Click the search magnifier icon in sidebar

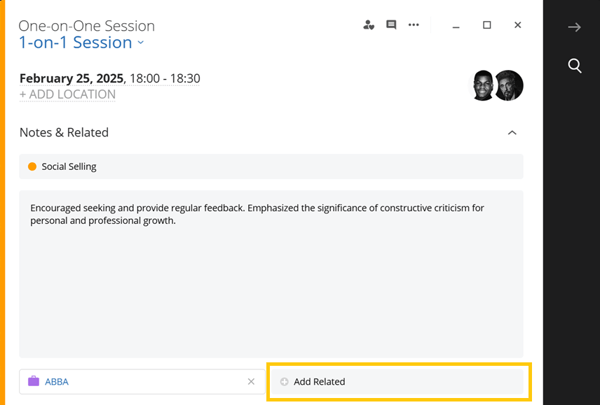click(574, 65)
